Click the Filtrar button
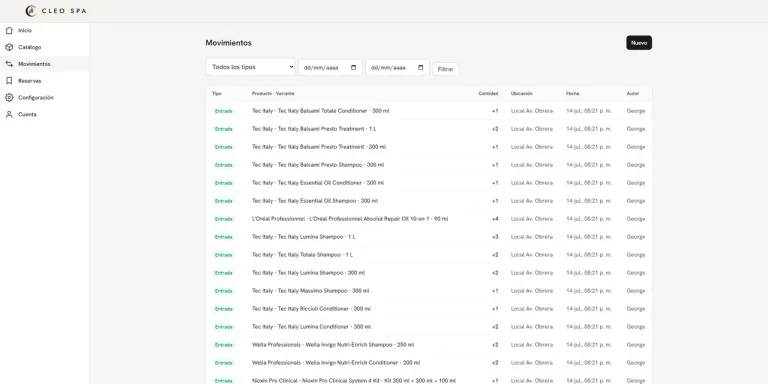 (445, 69)
